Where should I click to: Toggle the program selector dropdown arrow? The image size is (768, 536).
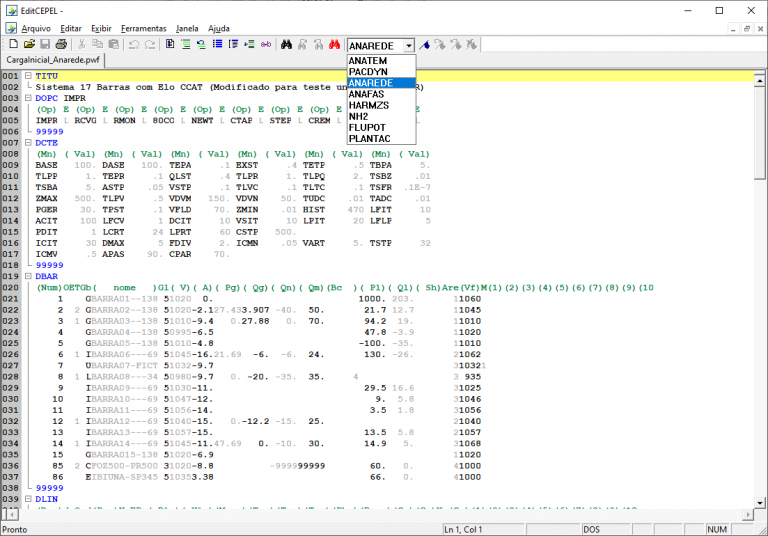(x=408, y=46)
